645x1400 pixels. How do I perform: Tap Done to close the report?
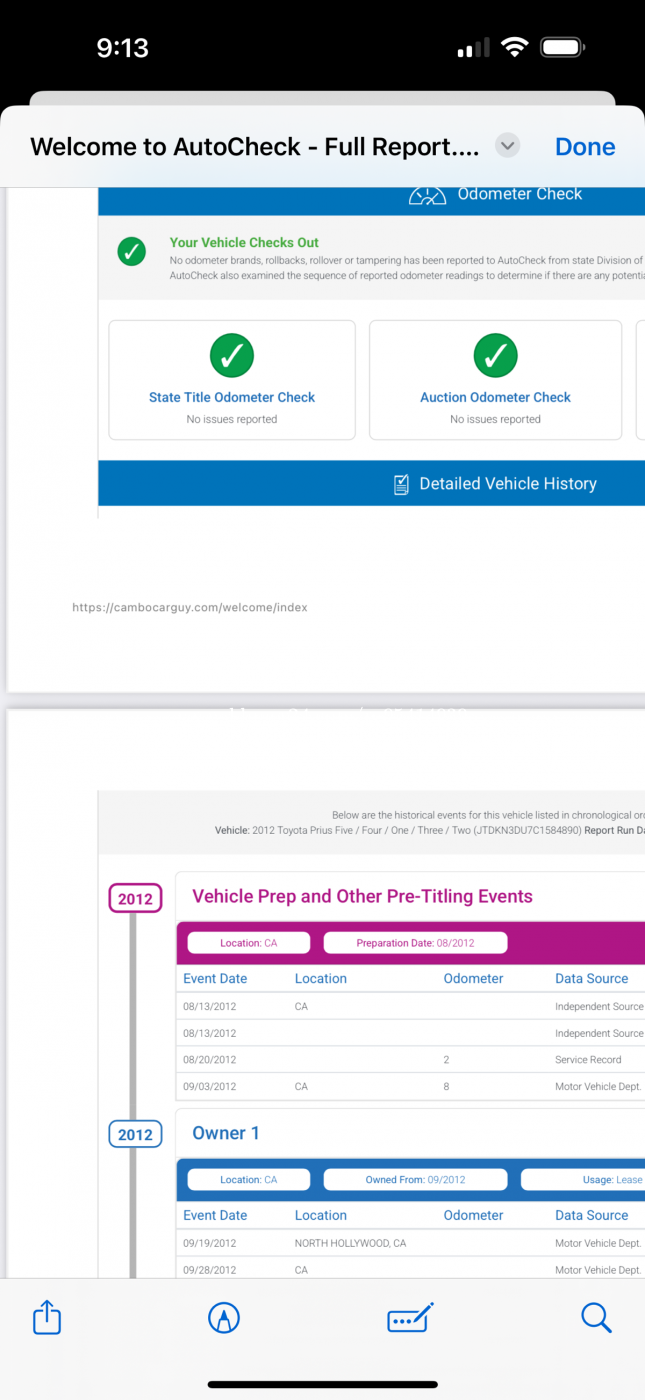pyautogui.click(x=585, y=146)
